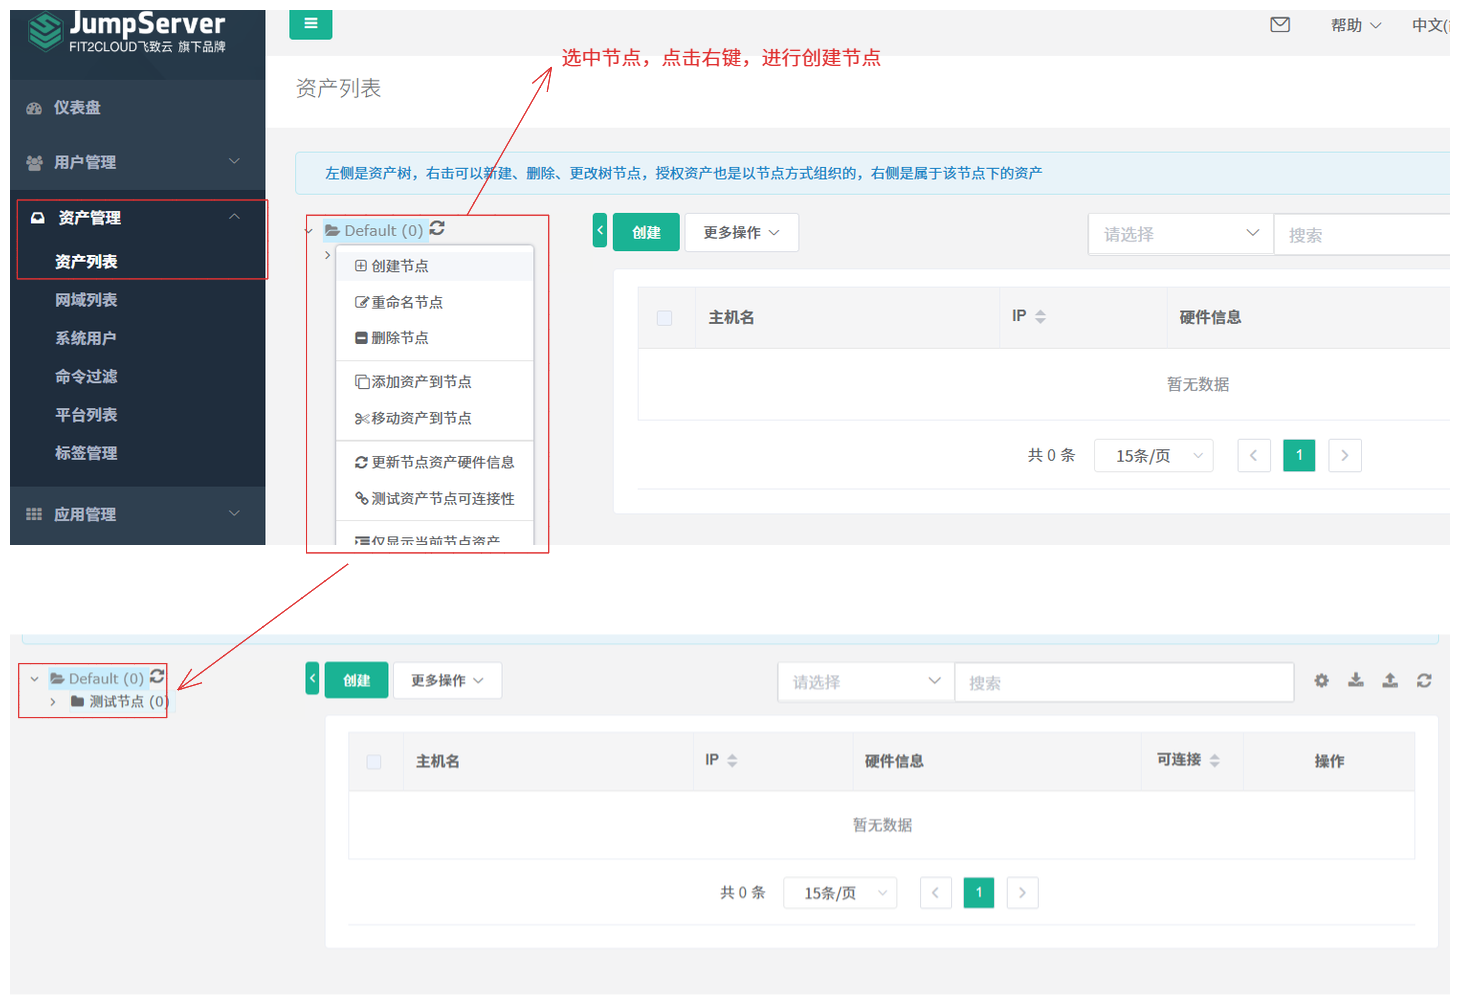Click refresh icon right of lower search box
Screen dimensions: 1460x1004
click(x=1423, y=681)
